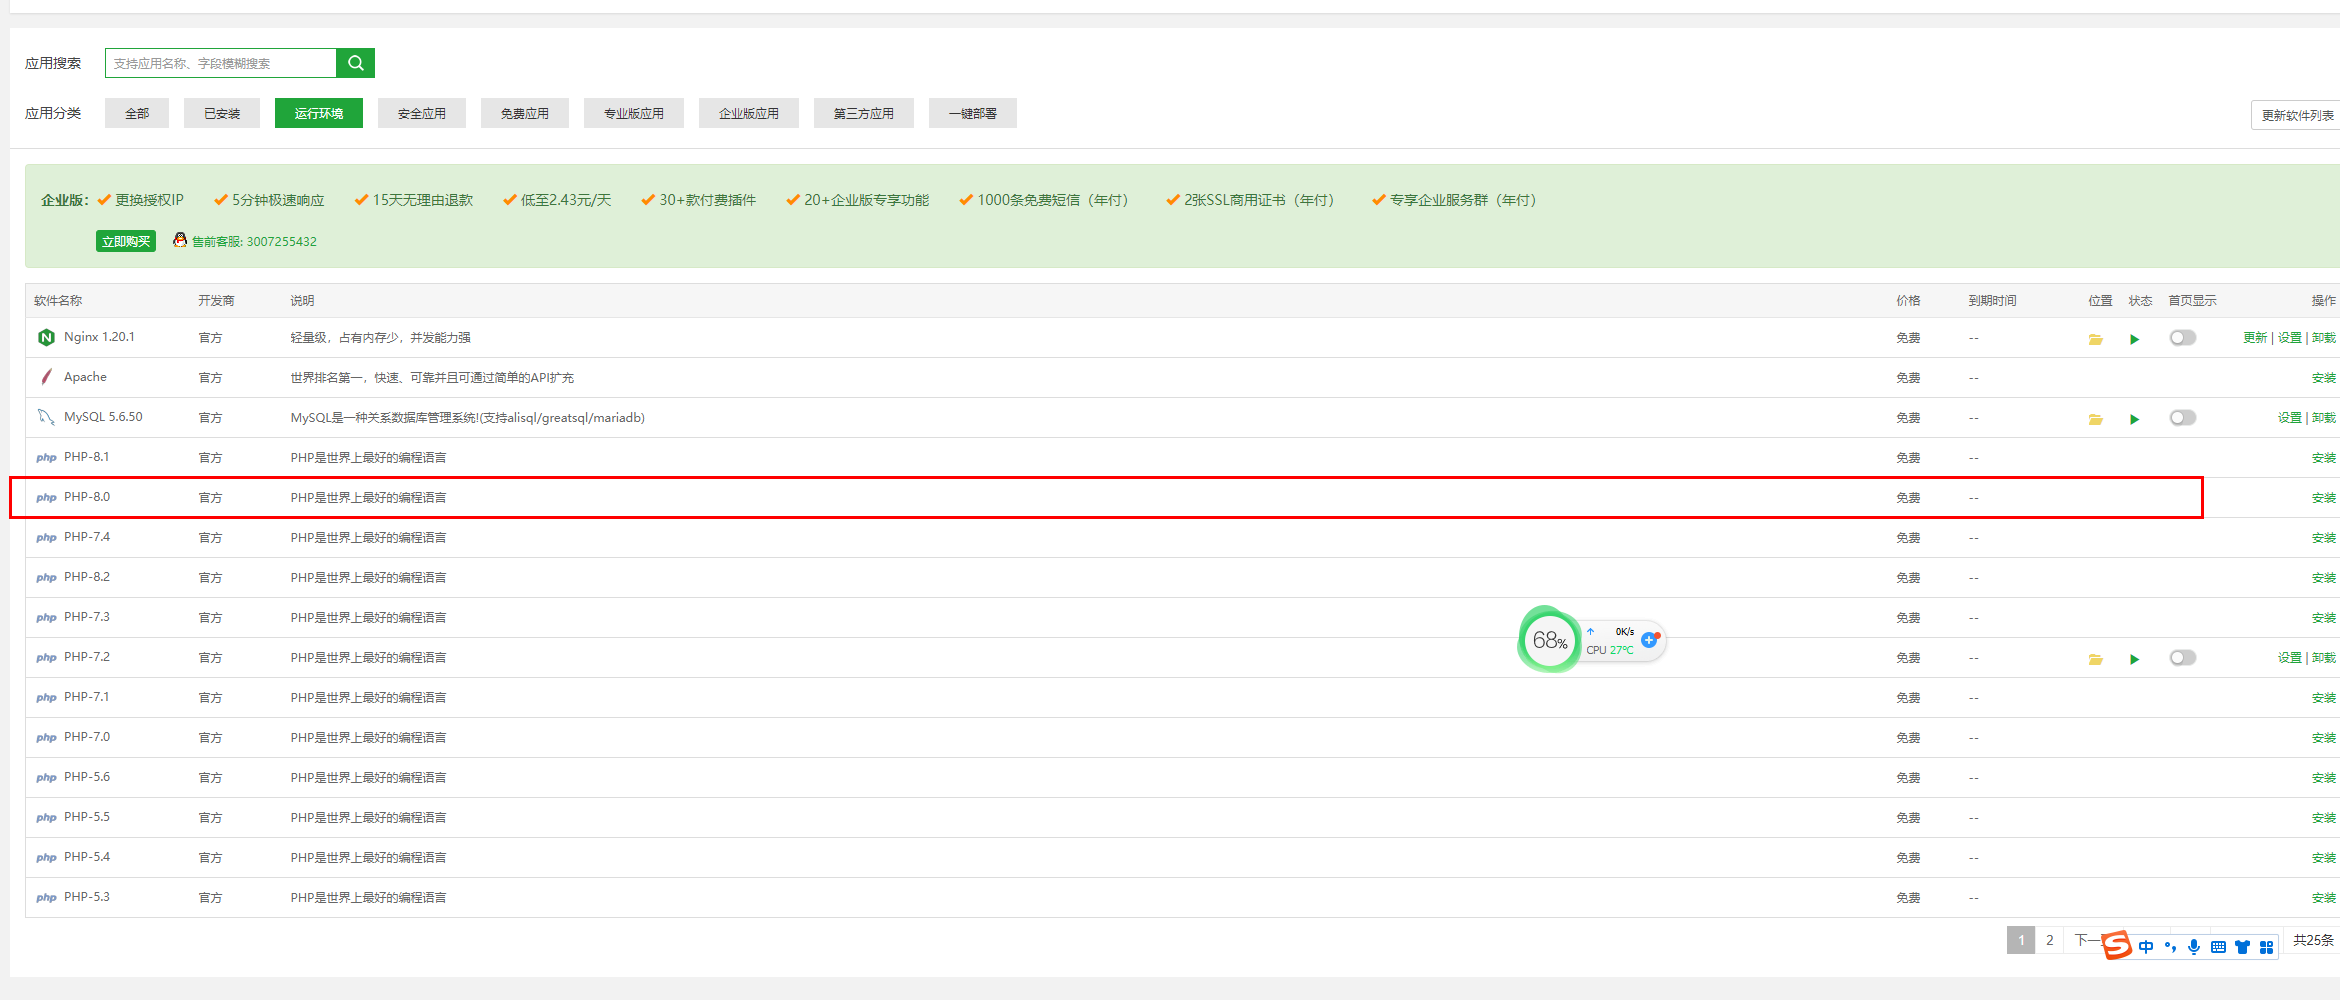2340x1000 pixels.
Task: Click Nginx 1.20.1 running status arrow
Action: (x=2135, y=339)
